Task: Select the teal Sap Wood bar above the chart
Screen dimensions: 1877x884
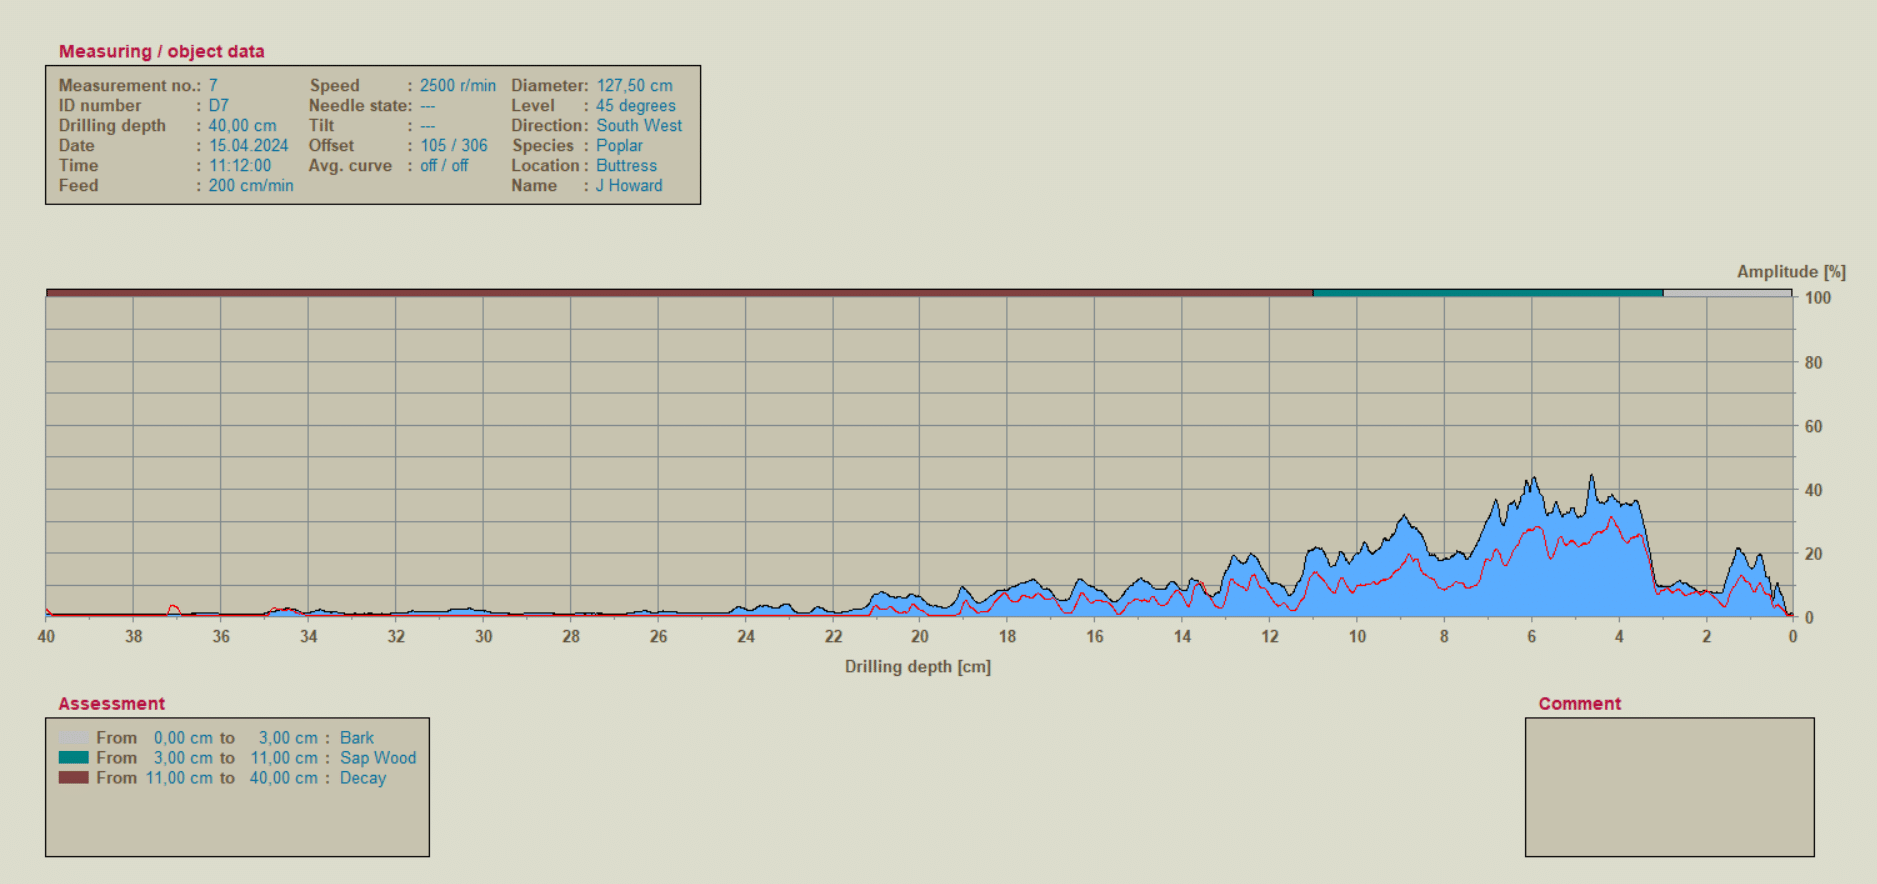Action: pyautogui.click(x=1487, y=293)
